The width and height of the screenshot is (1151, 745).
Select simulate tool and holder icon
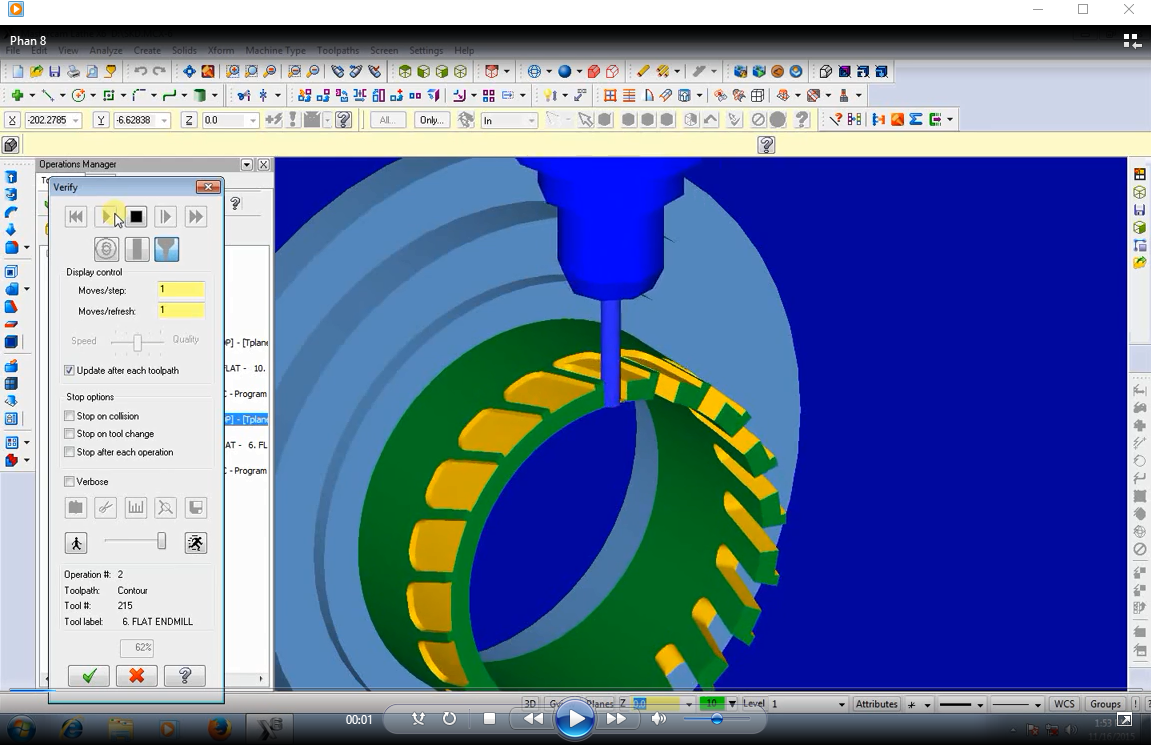pos(167,250)
